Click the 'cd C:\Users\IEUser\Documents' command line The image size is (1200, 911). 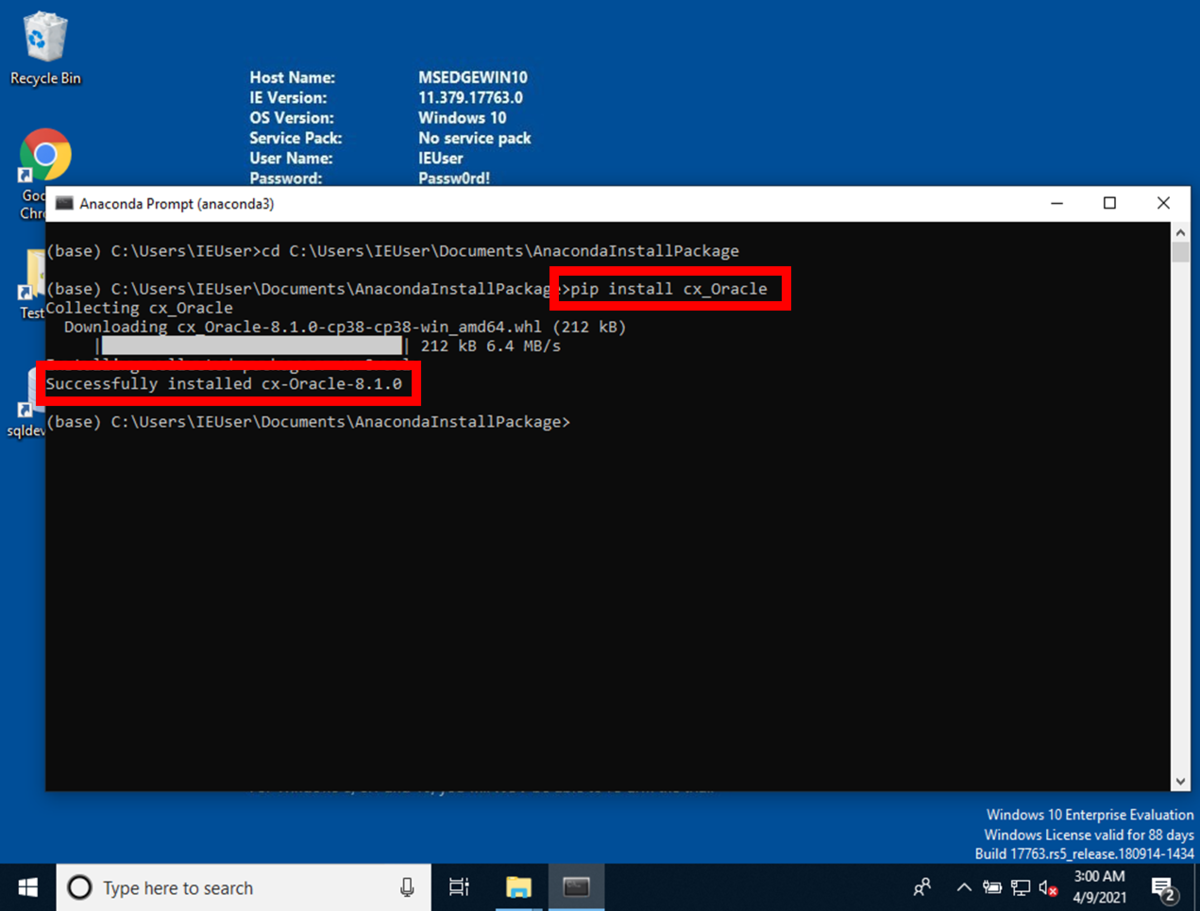pyautogui.click(x=392, y=251)
